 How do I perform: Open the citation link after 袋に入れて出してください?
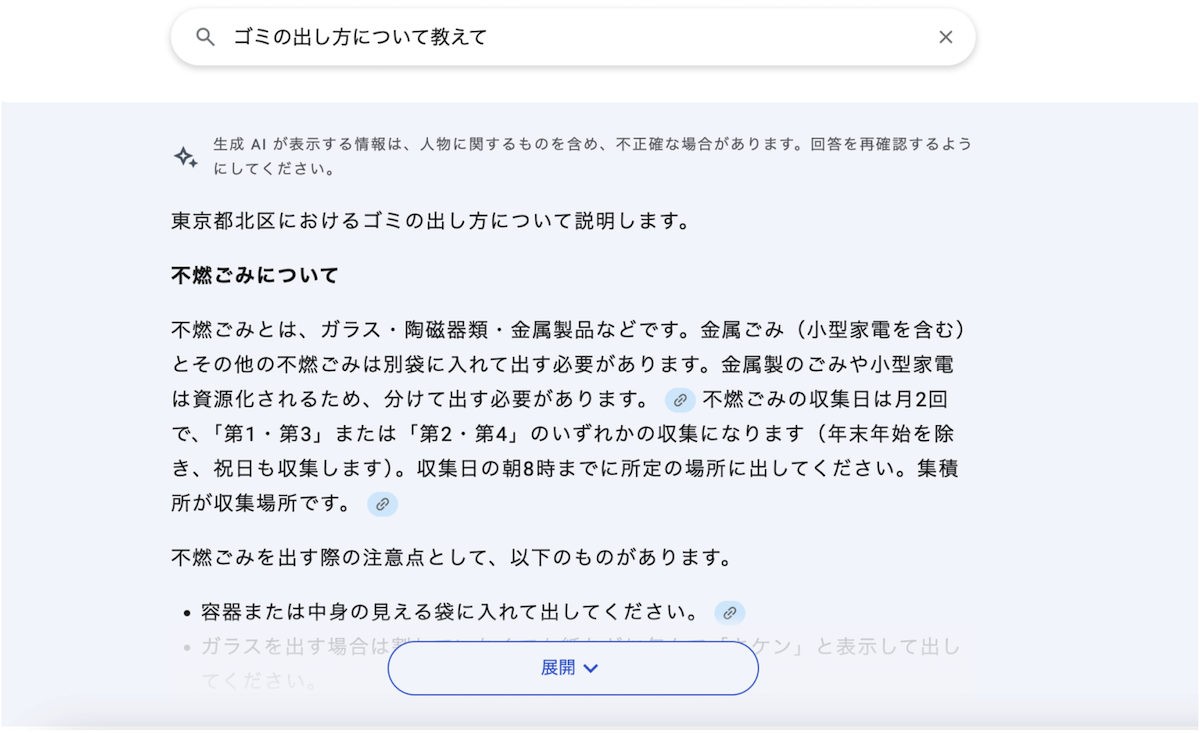(729, 612)
